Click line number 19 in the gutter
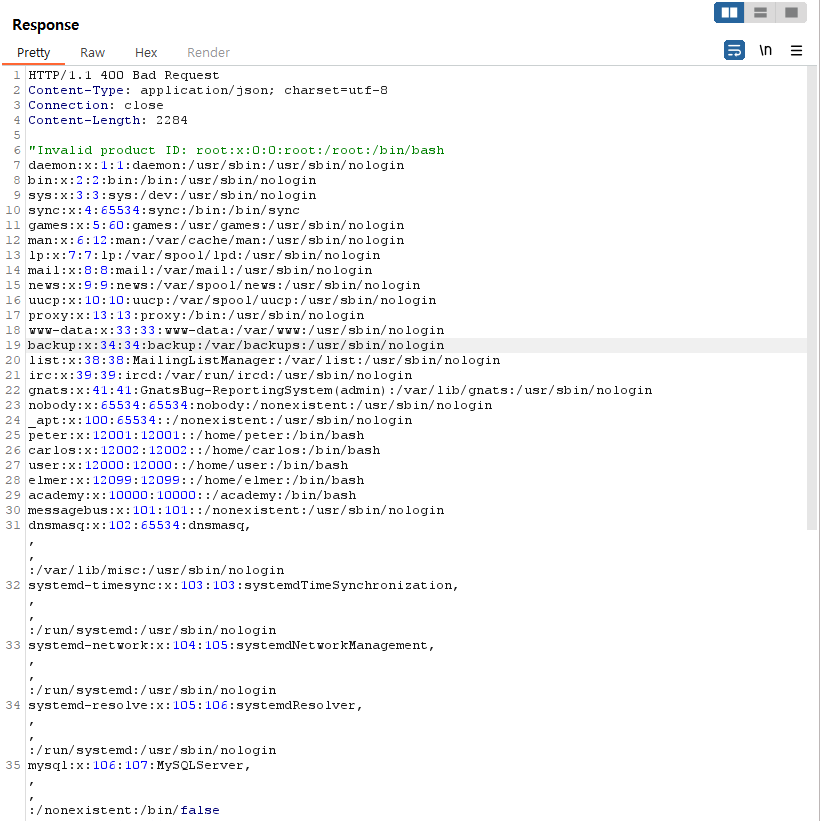Screen dimensions: 822x821 point(13,345)
